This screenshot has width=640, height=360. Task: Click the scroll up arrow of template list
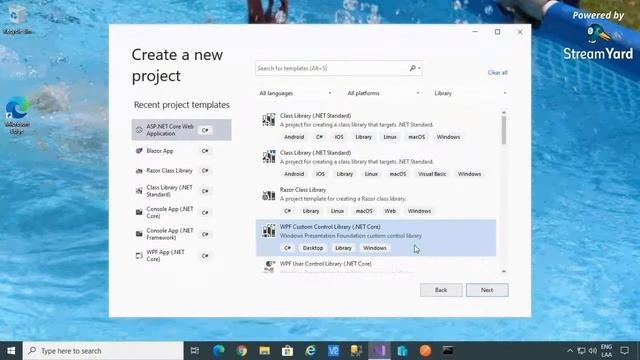504,112
